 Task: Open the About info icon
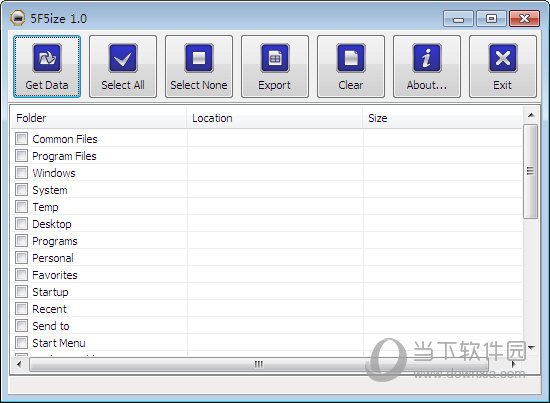427,58
